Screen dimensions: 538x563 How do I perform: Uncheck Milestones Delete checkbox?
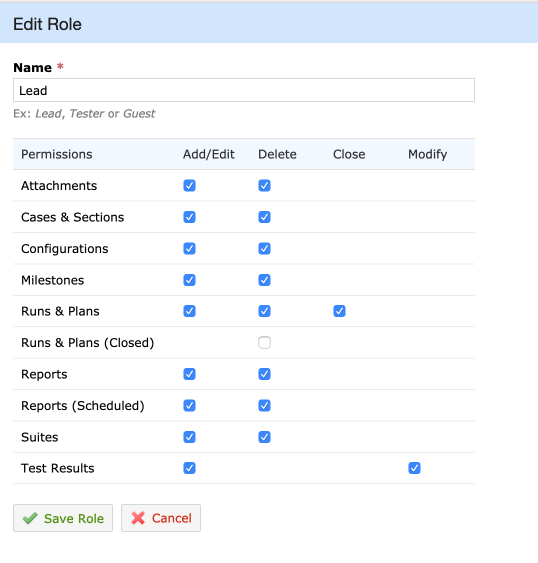pyautogui.click(x=264, y=280)
